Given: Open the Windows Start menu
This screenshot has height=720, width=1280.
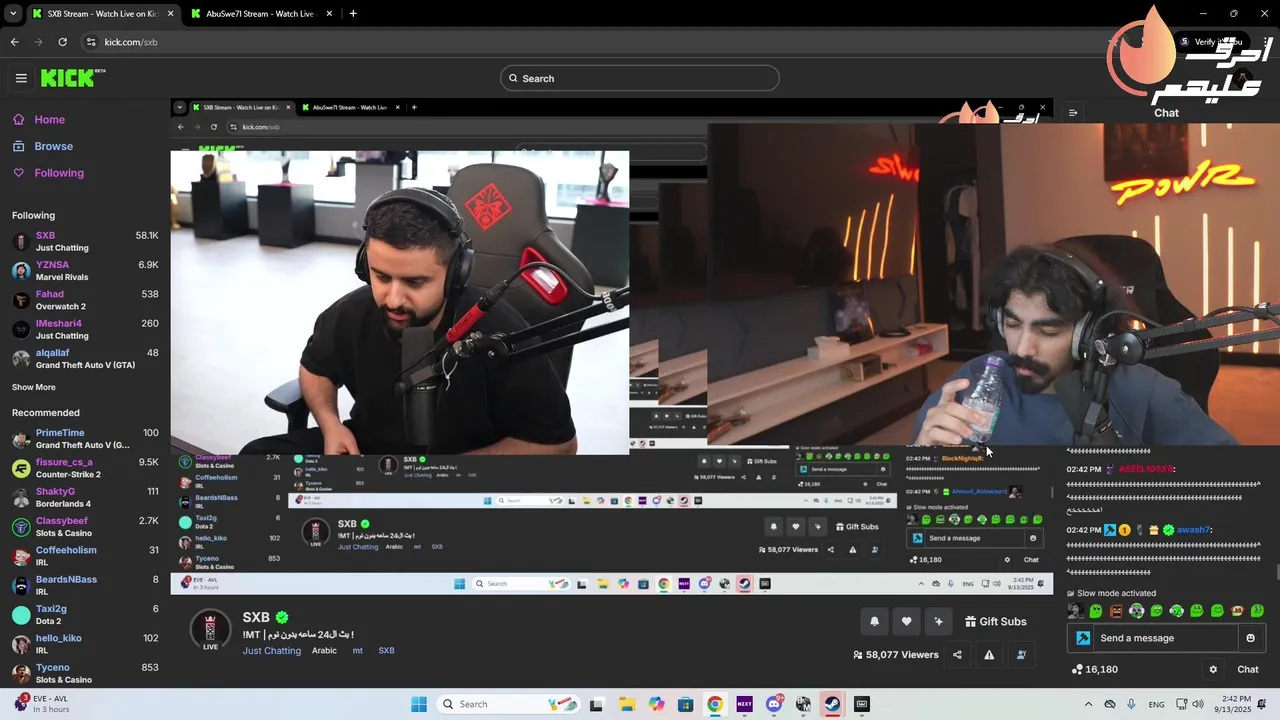Looking at the screenshot, I should 419,704.
